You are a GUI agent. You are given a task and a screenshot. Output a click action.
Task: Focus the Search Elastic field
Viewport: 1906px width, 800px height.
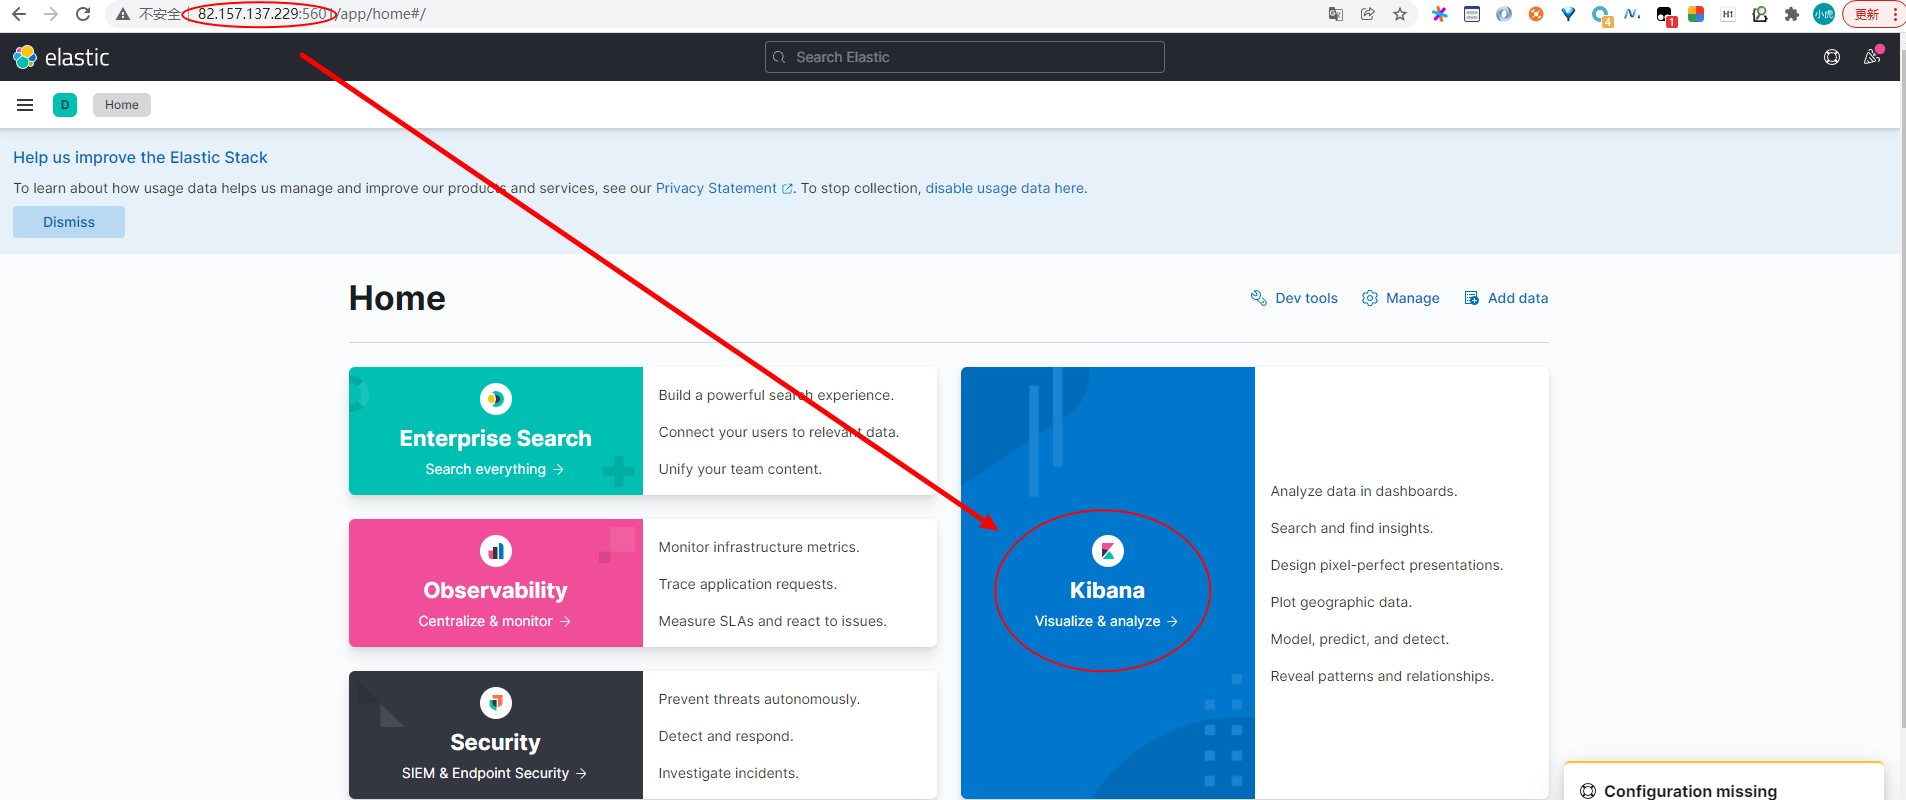(965, 57)
